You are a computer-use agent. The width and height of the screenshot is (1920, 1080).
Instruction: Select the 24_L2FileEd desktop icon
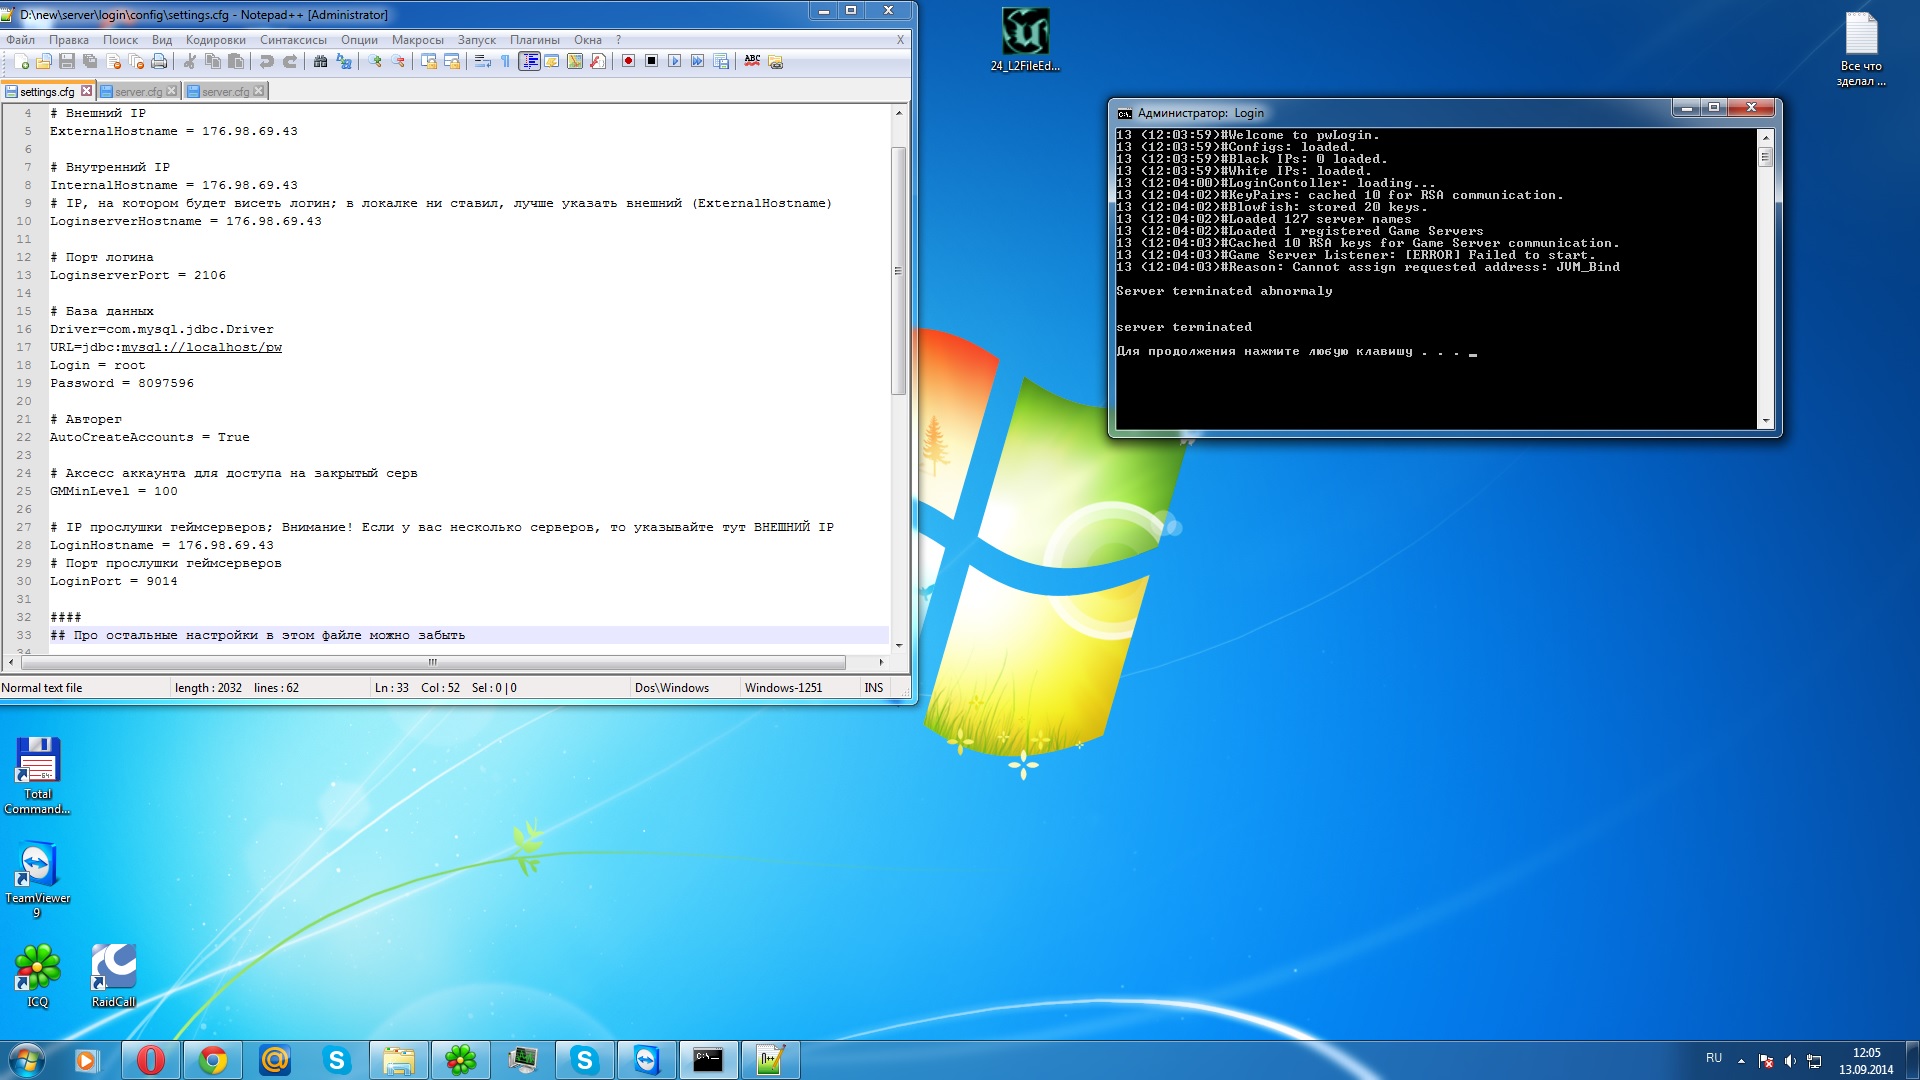pos(1025,40)
